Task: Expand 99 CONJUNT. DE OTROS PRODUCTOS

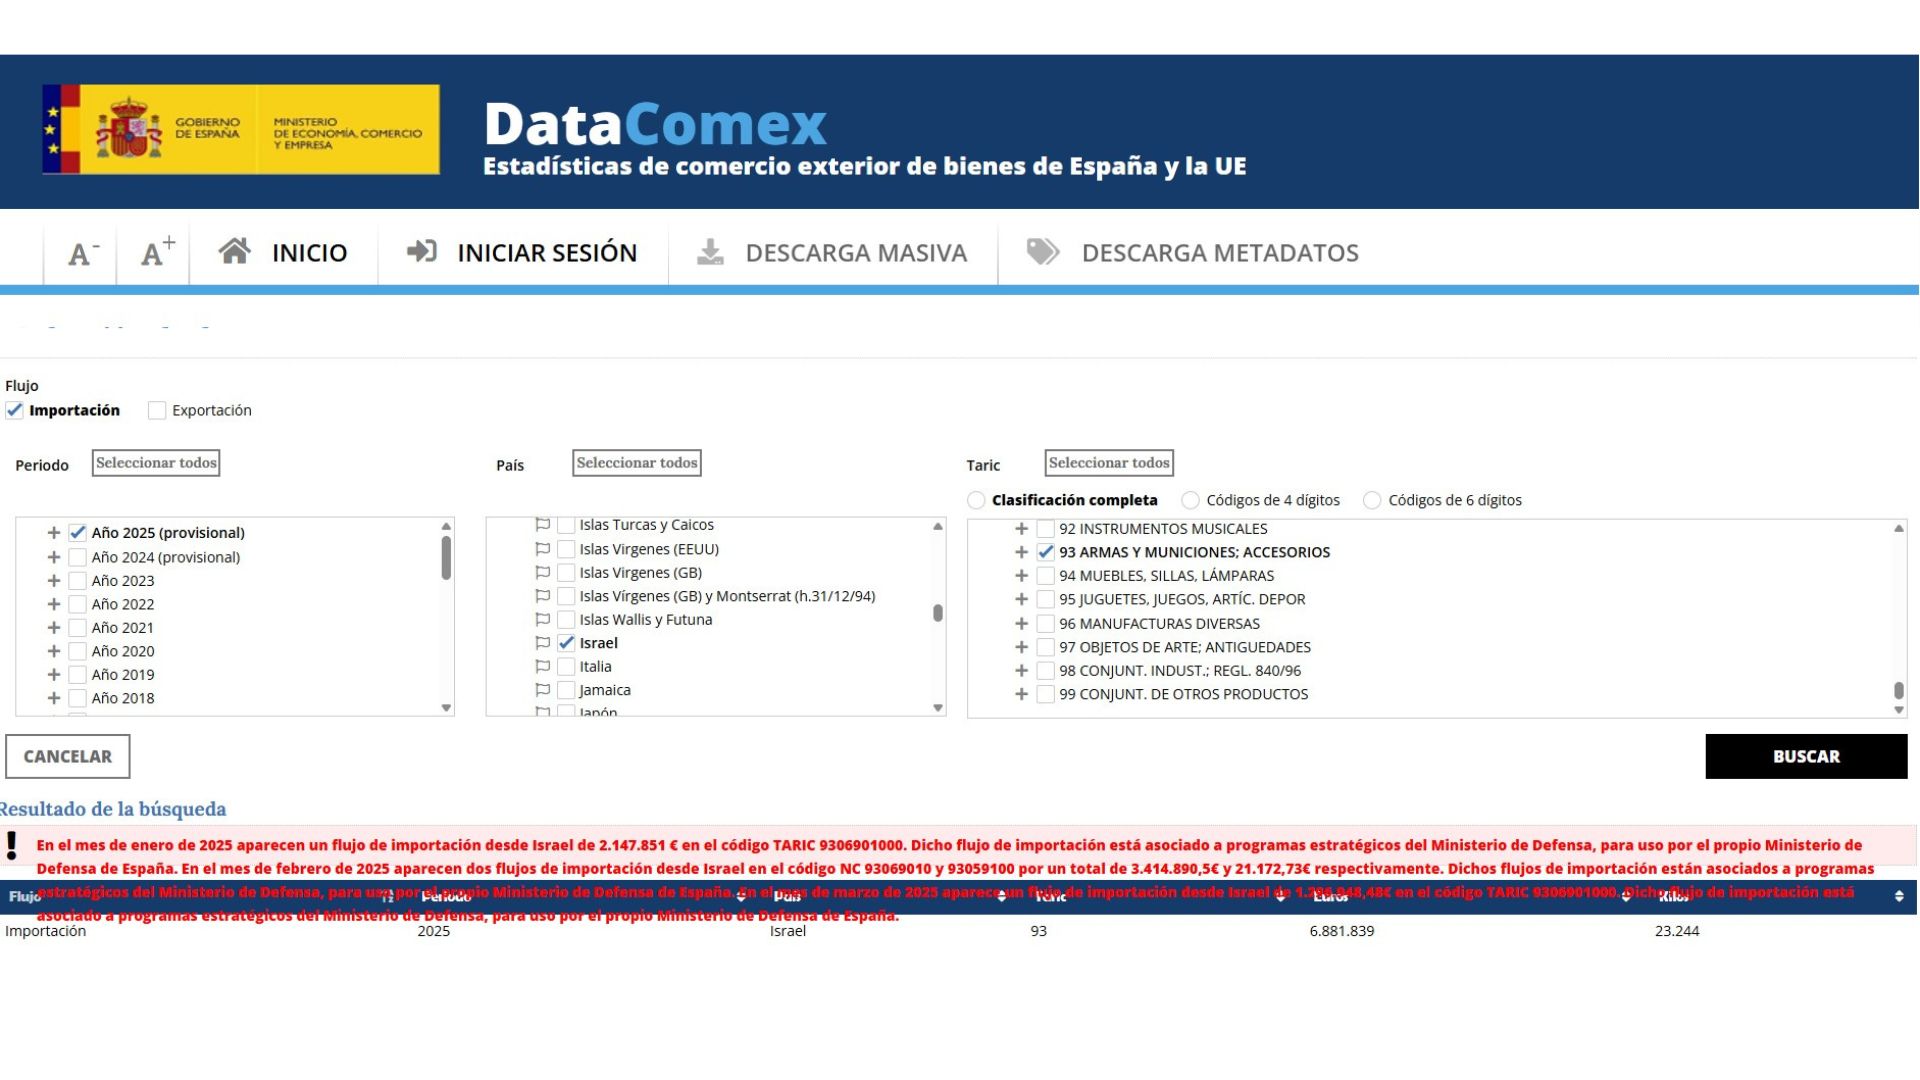Action: [x=1021, y=694]
